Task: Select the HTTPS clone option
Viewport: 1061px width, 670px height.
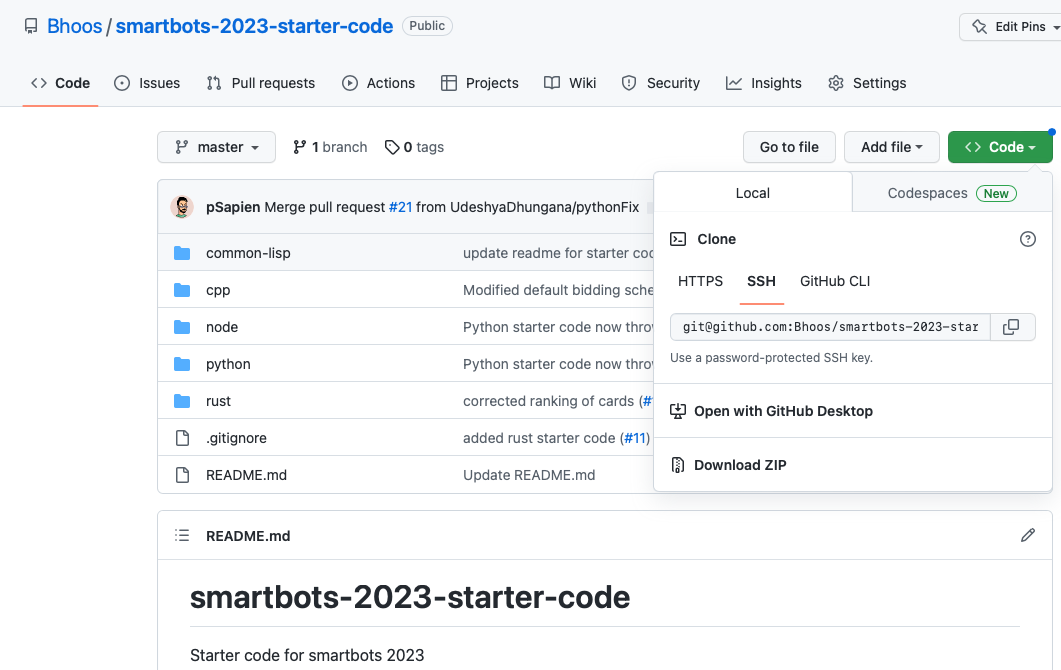Action: click(x=700, y=281)
